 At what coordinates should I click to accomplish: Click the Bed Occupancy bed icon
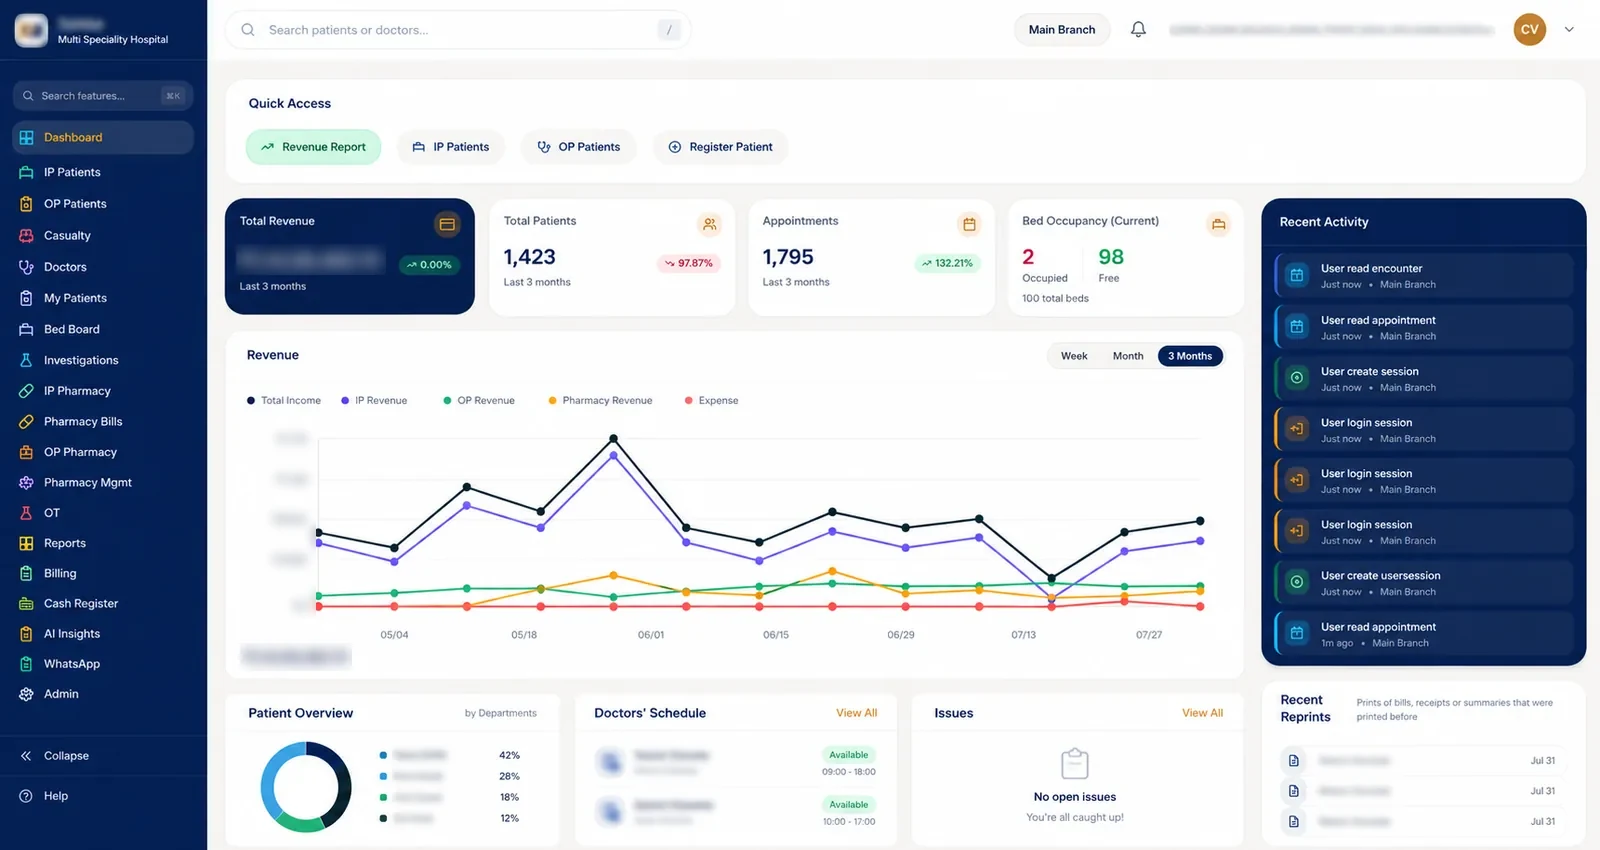pos(1218,224)
